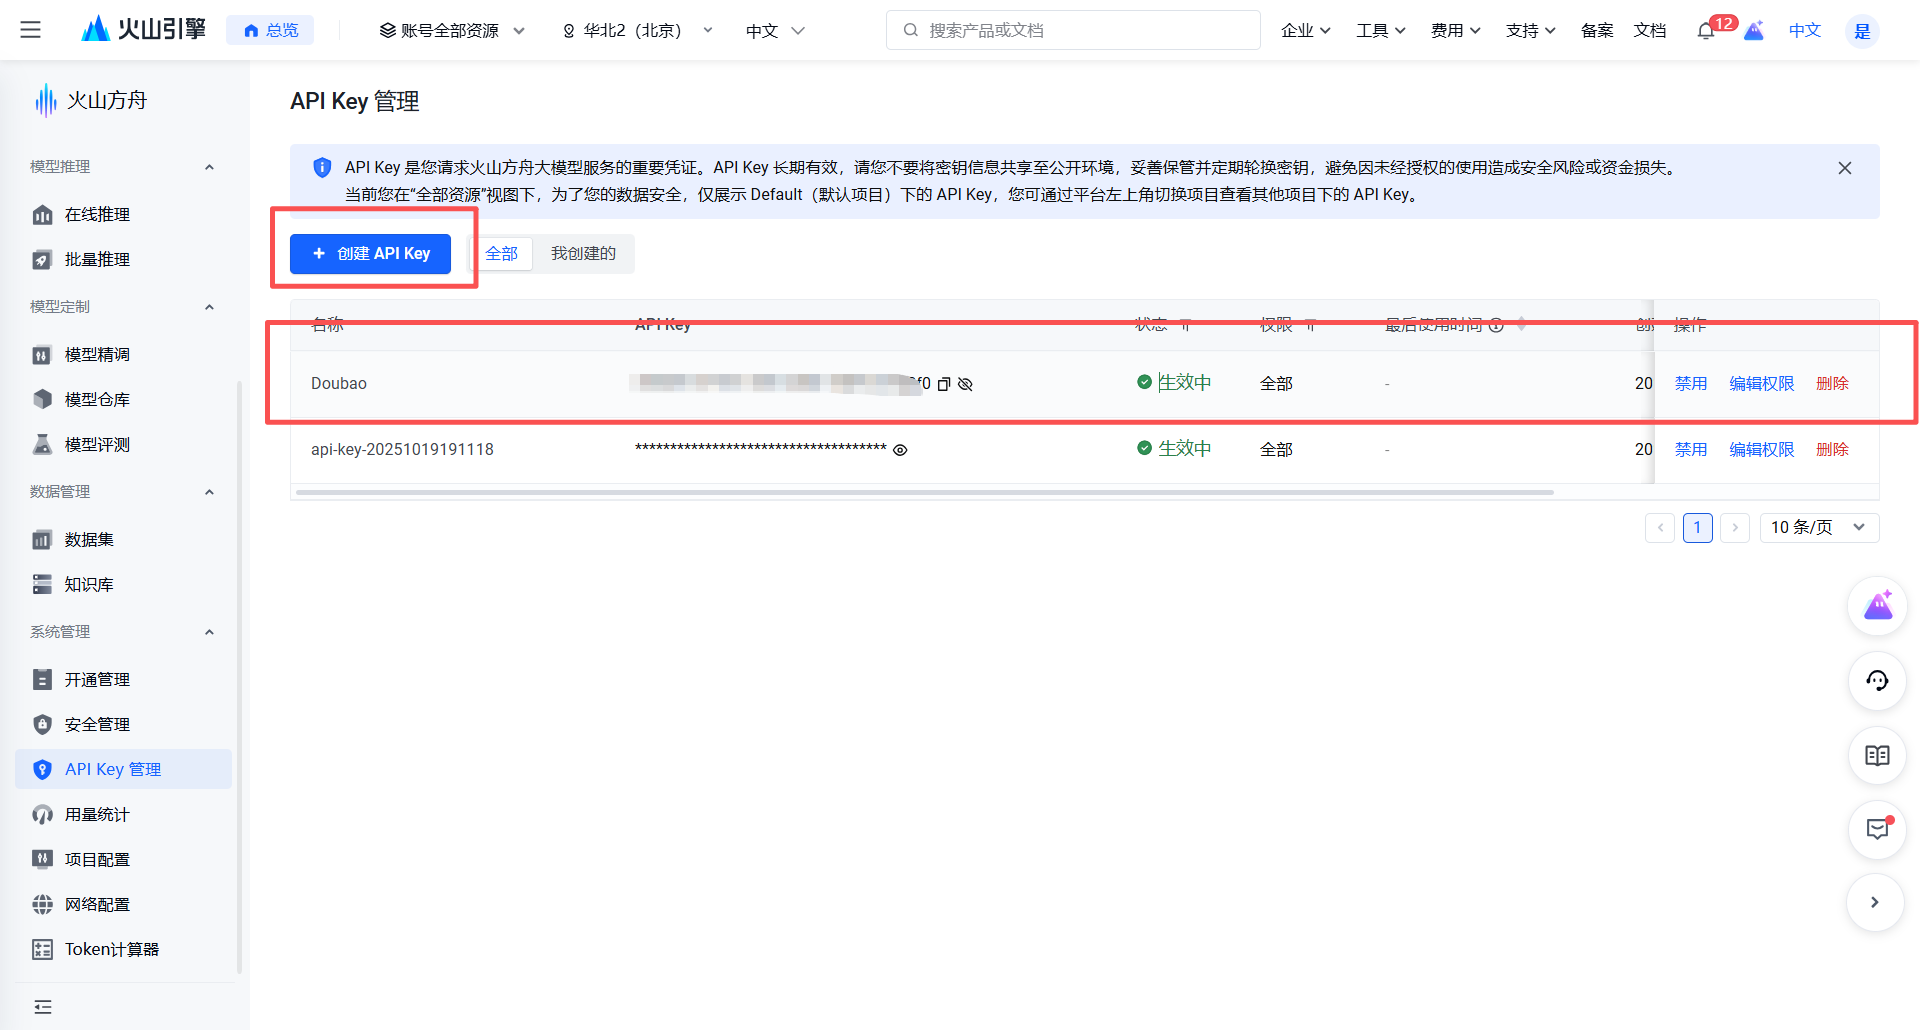
Task: Click the table's horizontal scrollbar
Action: (925, 493)
